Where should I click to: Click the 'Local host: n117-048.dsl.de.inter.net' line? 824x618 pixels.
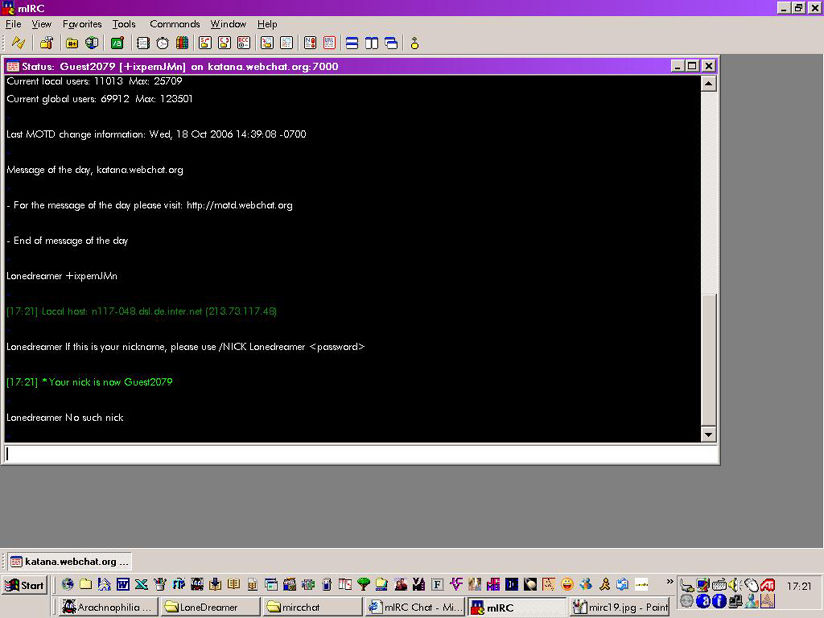pos(141,311)
